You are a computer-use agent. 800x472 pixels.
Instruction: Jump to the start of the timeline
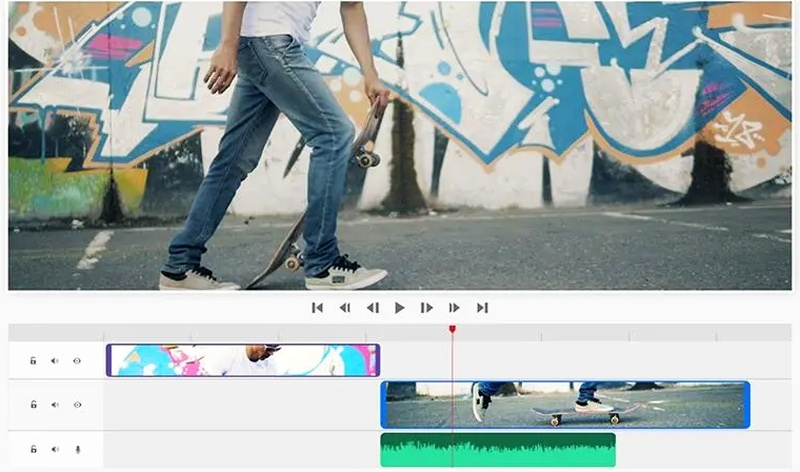click(317, 308)
